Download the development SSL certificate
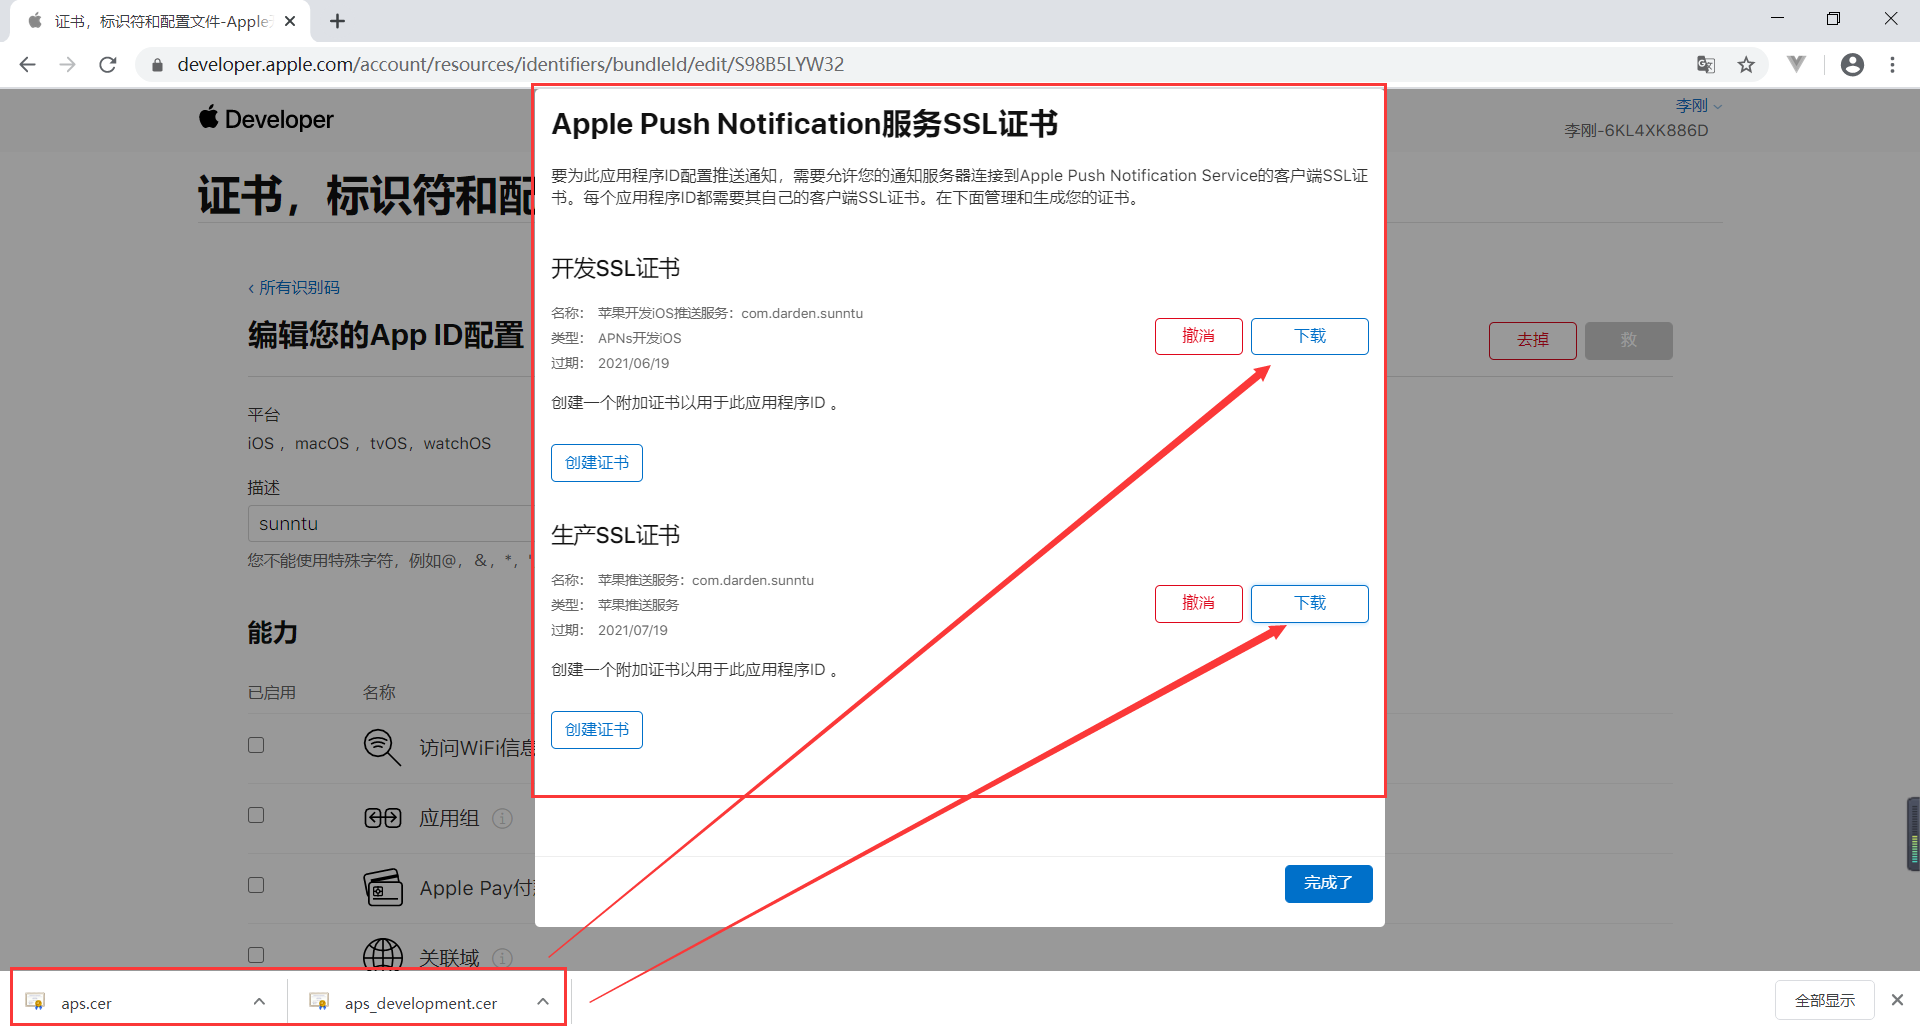 pyautogui.click(x=1309, y=336)
